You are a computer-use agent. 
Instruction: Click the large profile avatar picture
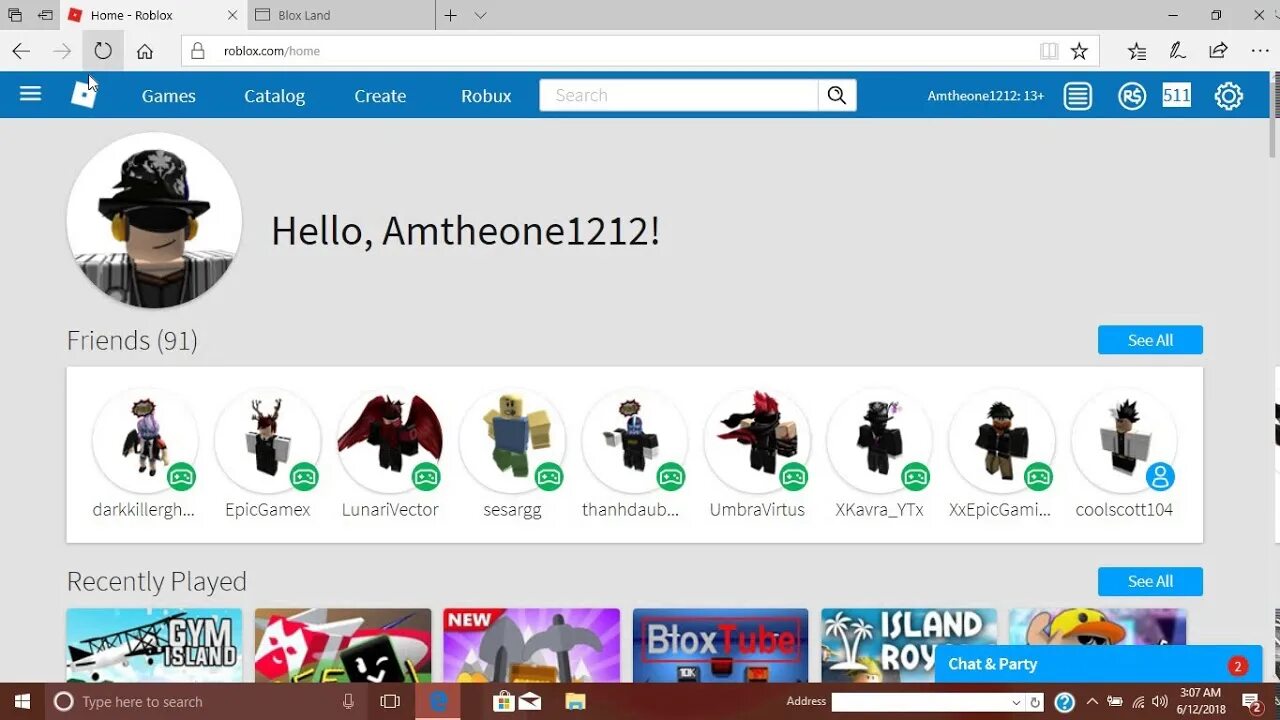[154, 220]
